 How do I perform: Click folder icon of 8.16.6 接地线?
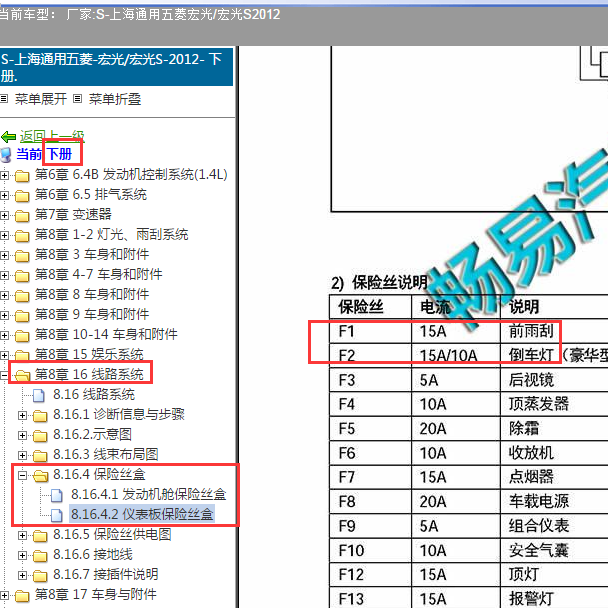40,556
